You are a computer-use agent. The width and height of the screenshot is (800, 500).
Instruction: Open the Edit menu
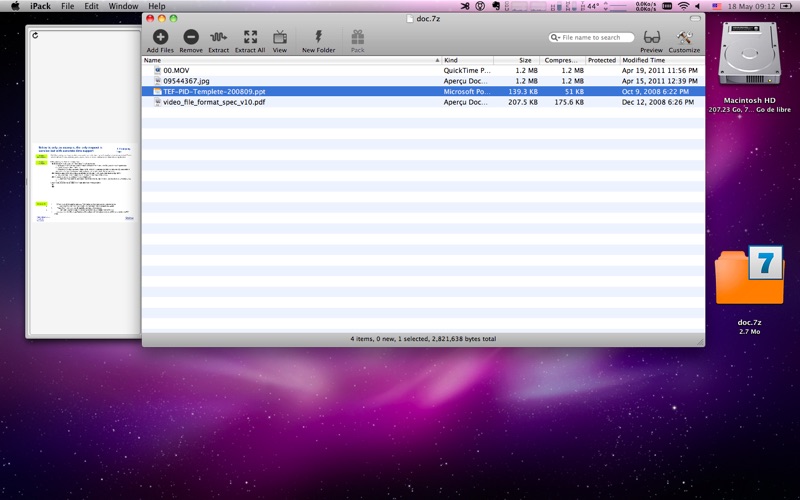pyautogui.click(x=91, y=6)
